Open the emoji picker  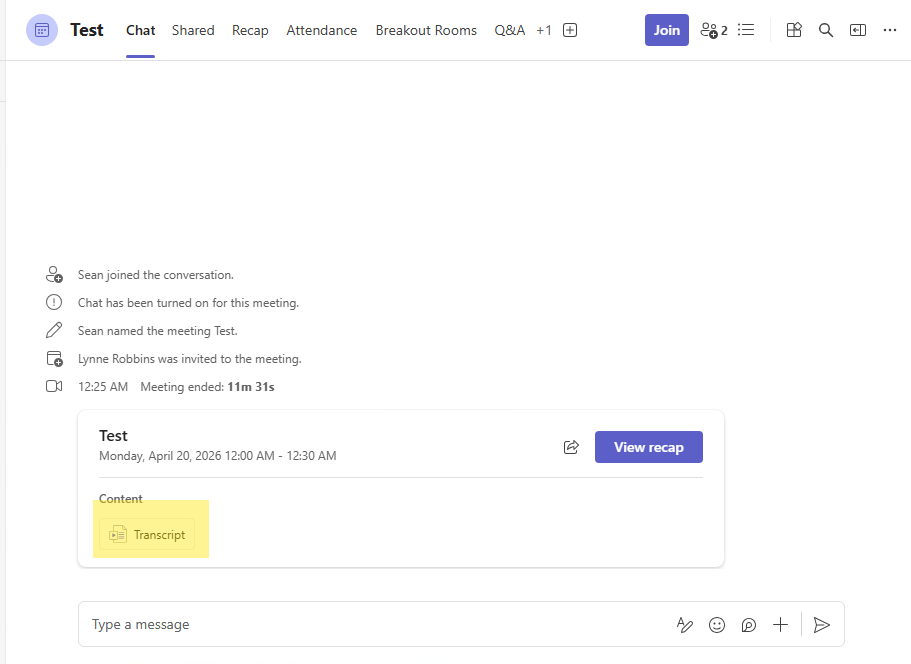coord(717,625)
